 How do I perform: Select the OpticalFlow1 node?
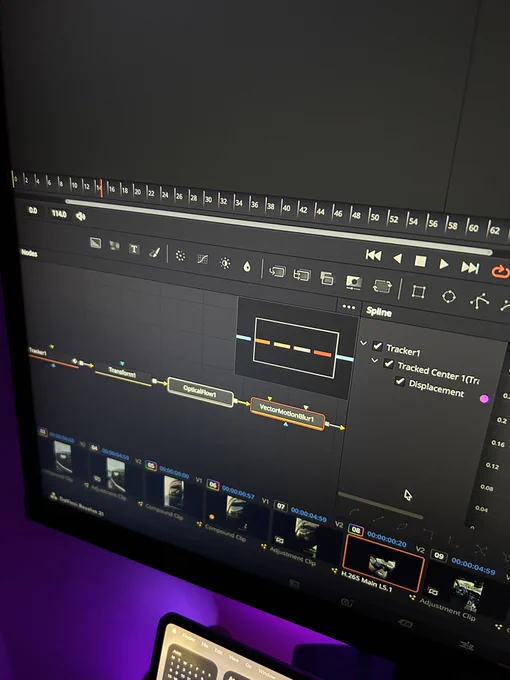200,392
